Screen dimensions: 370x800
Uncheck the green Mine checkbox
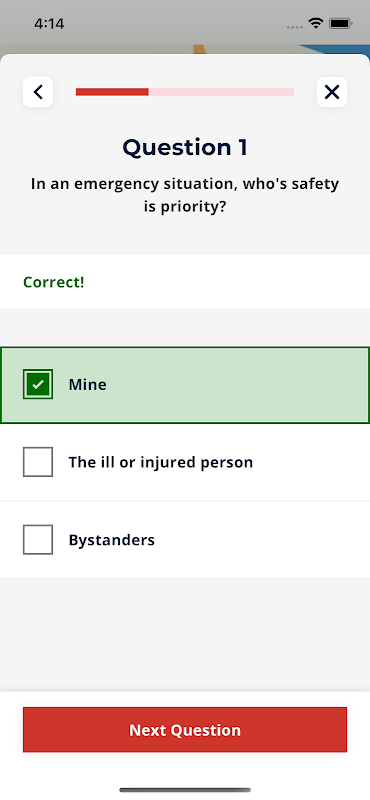(x=38, y=384)
